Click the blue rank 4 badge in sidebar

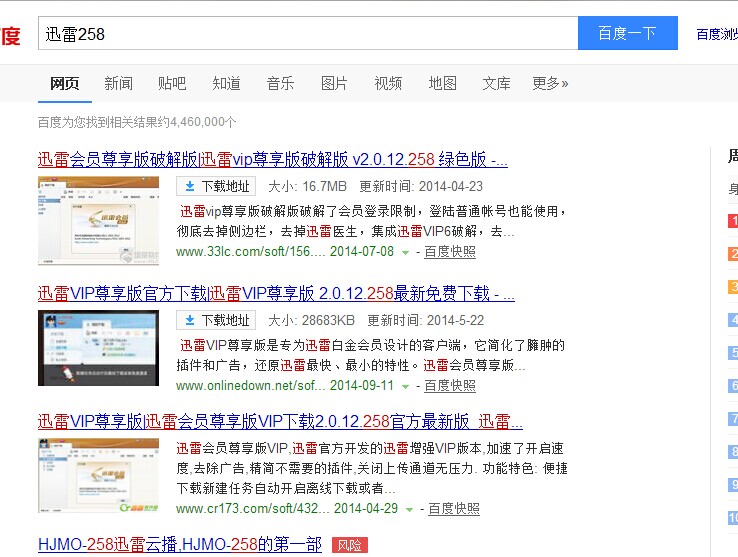[733, 320]
